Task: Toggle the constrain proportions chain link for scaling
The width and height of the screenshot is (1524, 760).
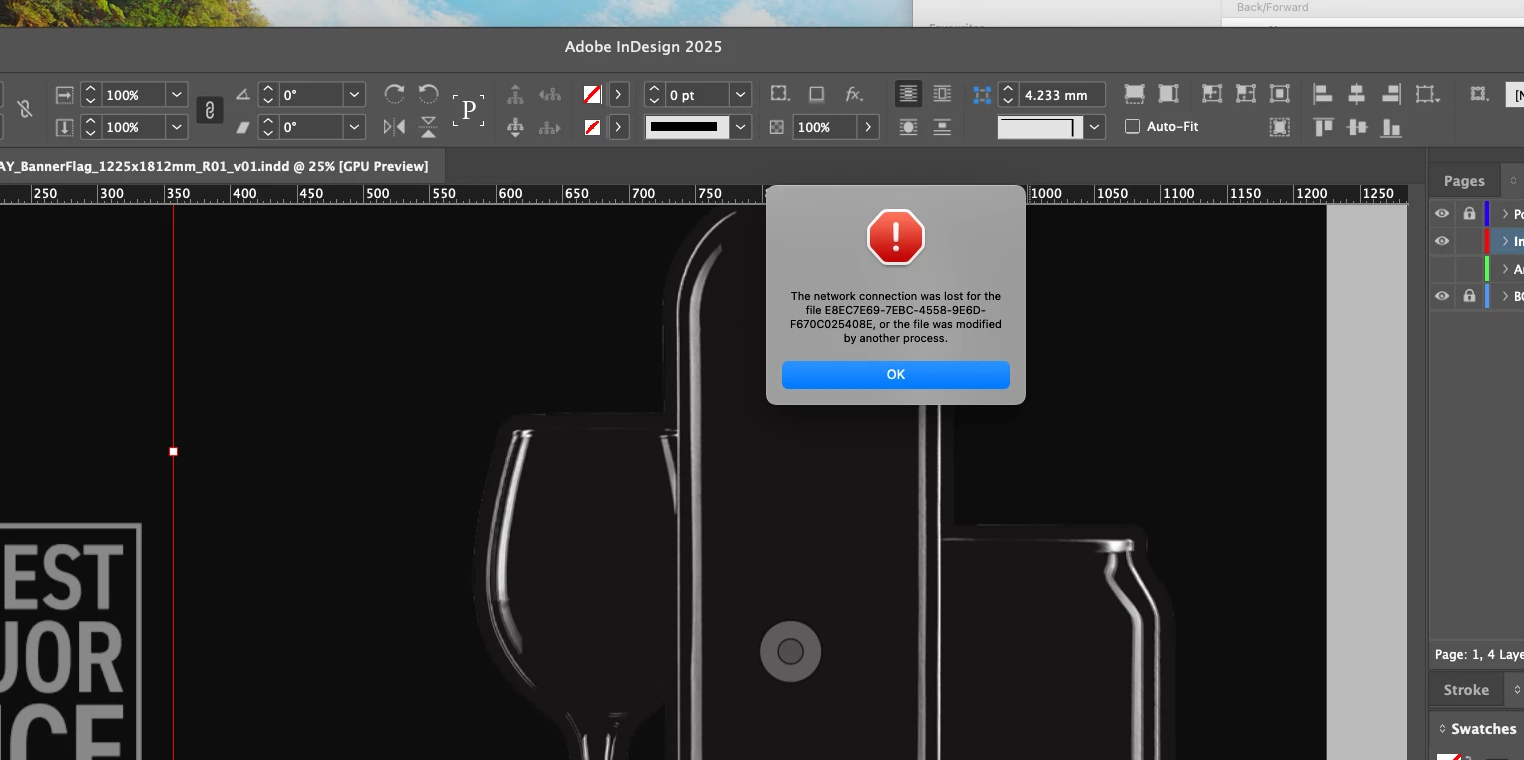Action: (209, 110)
